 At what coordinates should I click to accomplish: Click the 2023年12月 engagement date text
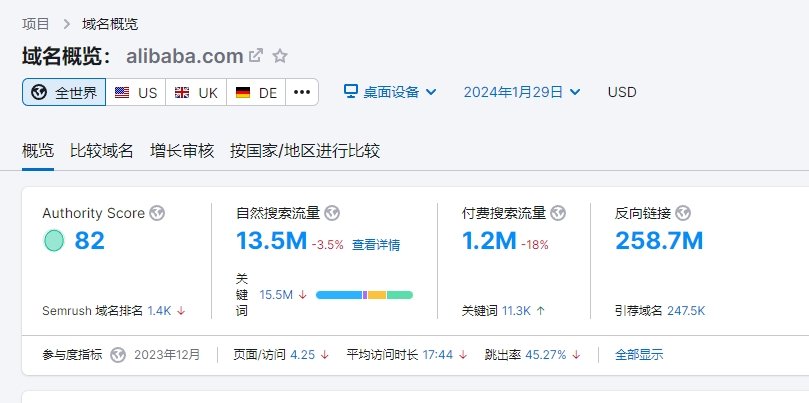167,354
